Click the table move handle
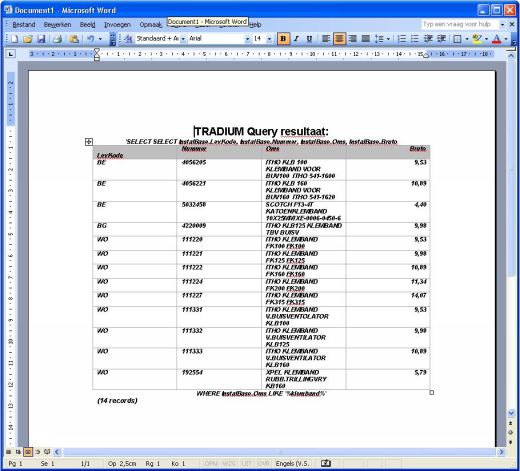The width and height of the screenshot is (520, 471). pyautogui.click(x=89, y=142)
